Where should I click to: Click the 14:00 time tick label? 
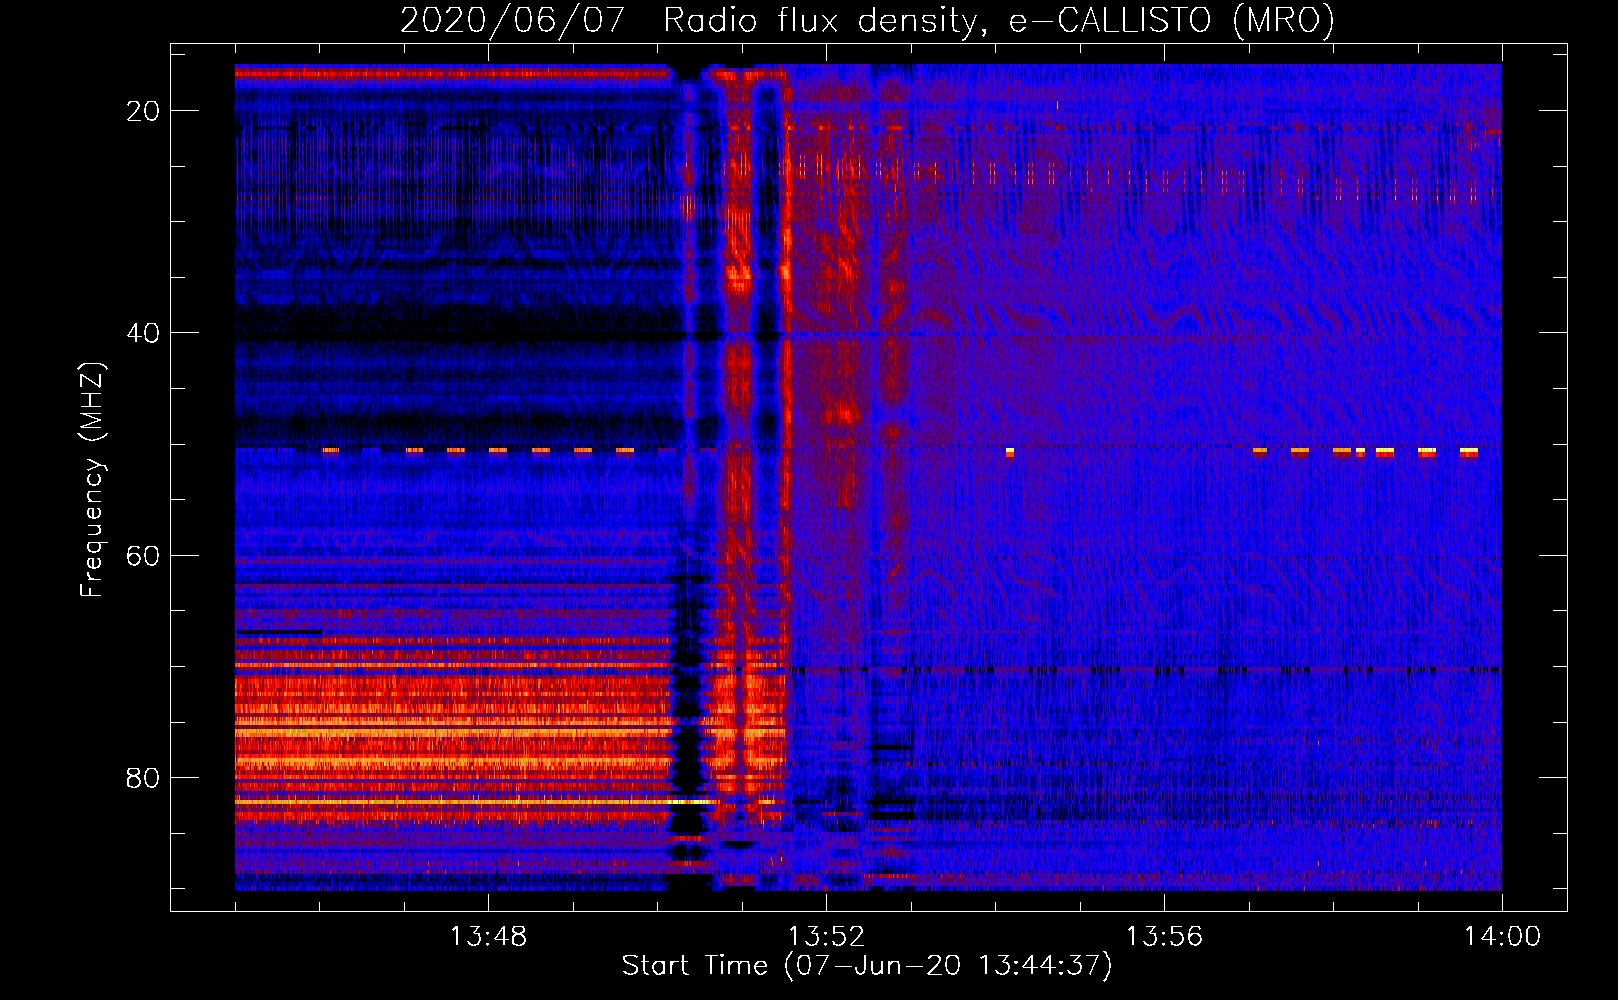tap(1502, 937)
